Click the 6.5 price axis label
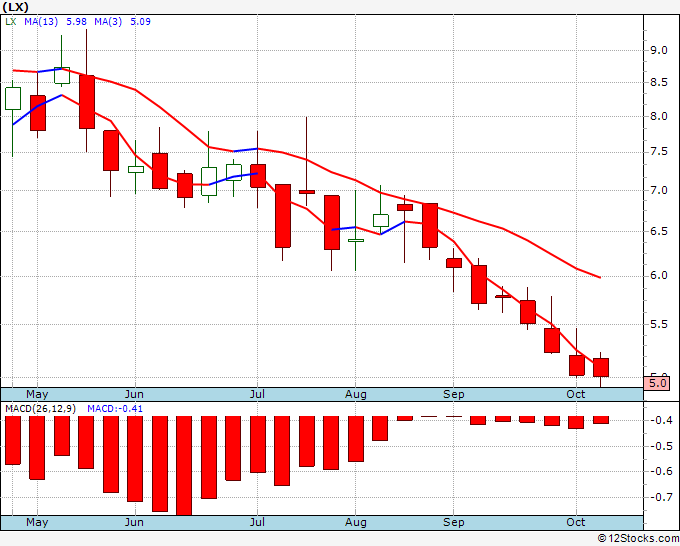 pos(658,231)
